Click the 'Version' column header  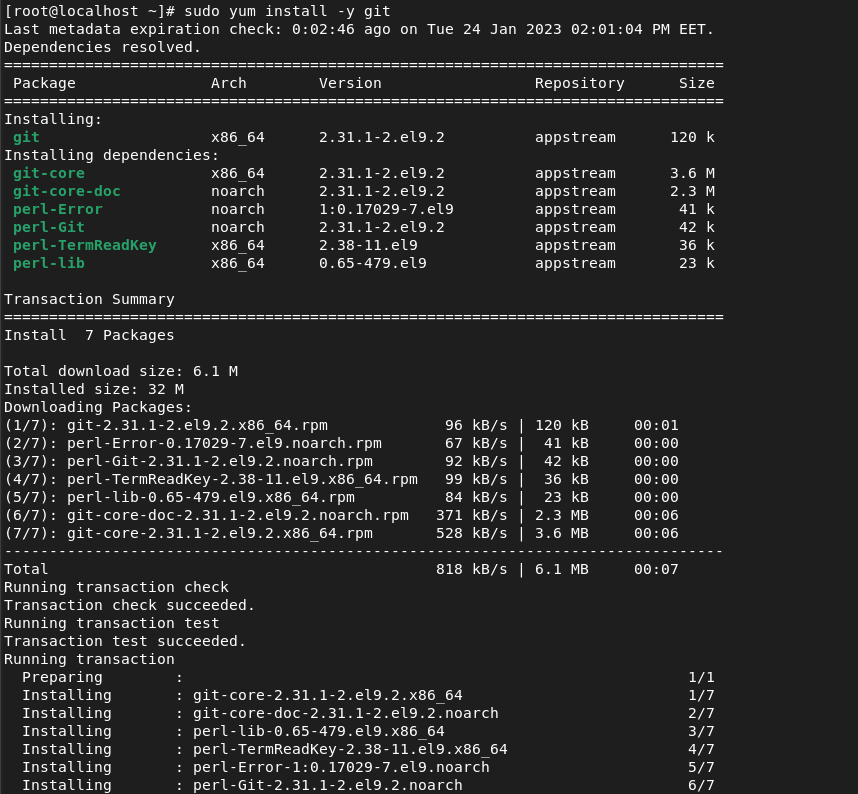click(x=350, y=83)
